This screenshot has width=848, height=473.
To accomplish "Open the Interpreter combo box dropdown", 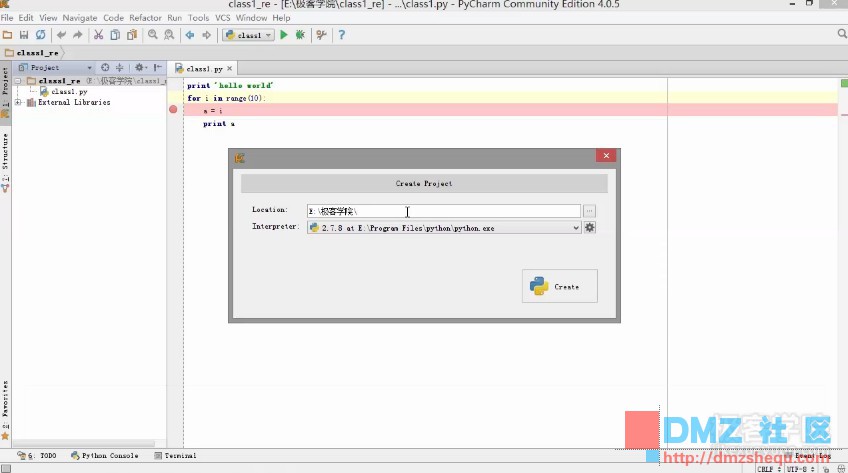I will click(576, 228).
